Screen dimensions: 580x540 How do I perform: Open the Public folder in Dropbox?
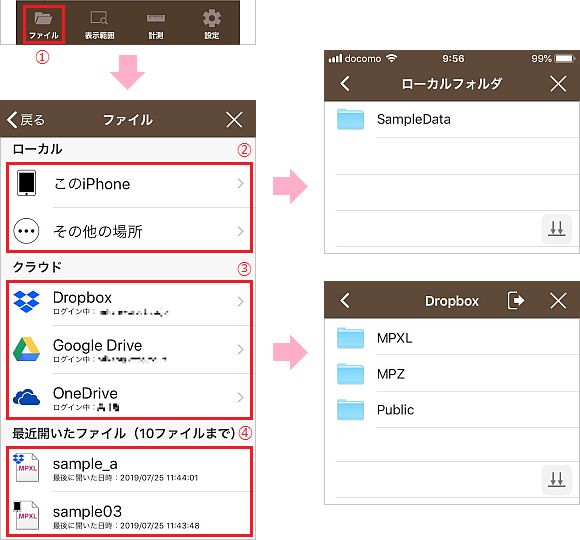pyautogui.click(x=452, y=410)
